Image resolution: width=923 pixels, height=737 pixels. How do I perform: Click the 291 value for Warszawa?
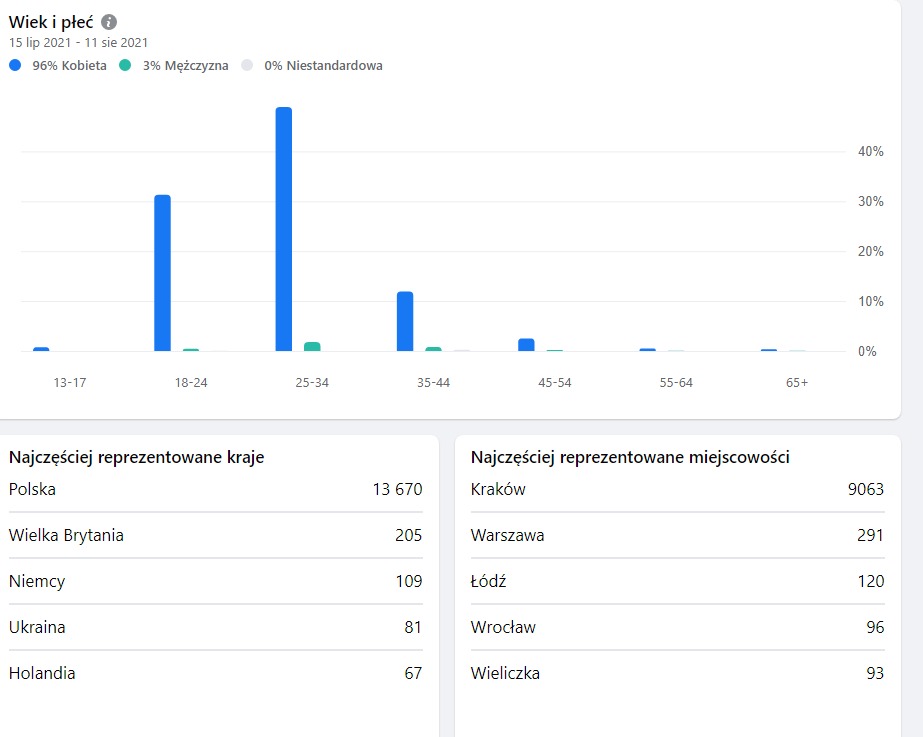(x=870, y=535)
